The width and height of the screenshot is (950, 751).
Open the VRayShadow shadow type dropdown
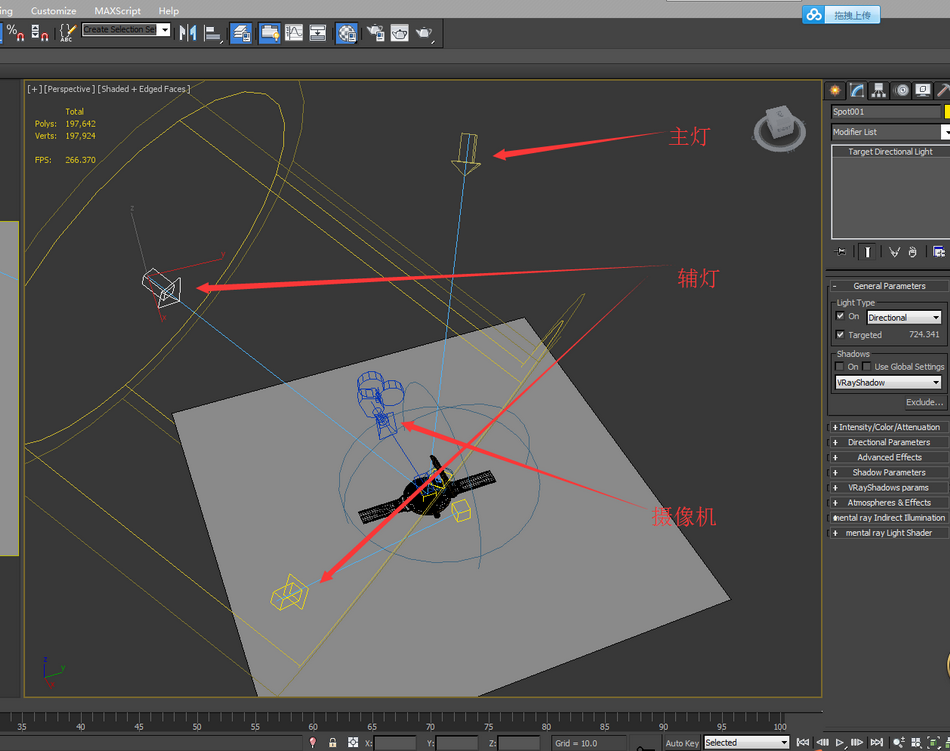889,382
